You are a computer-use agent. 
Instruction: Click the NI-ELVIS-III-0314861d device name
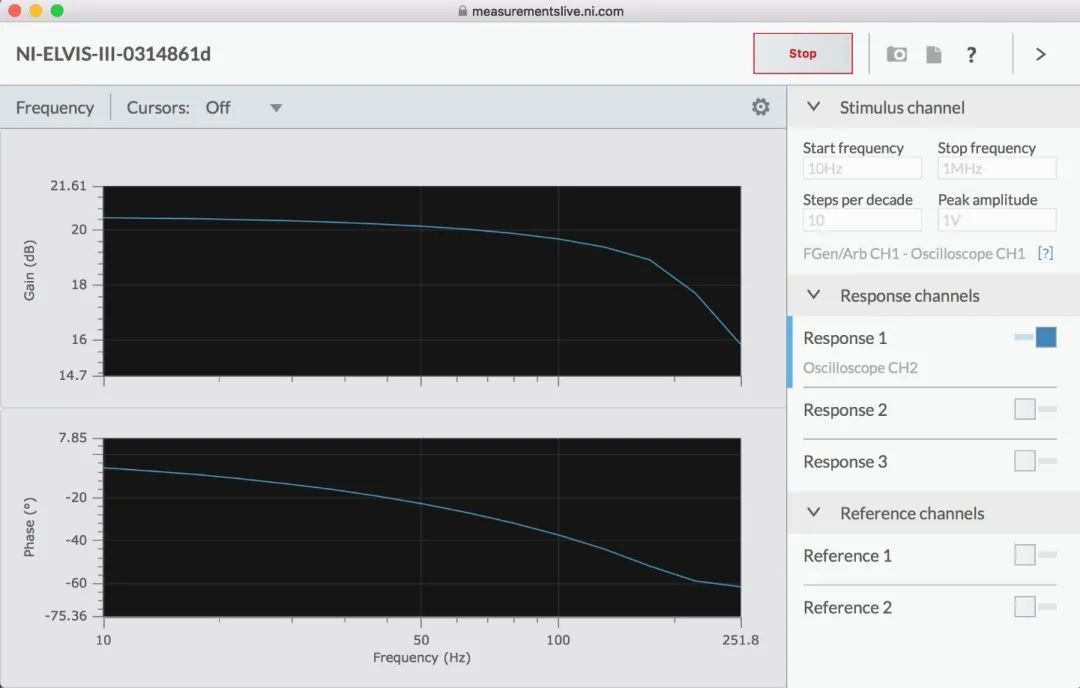(114, 54)
